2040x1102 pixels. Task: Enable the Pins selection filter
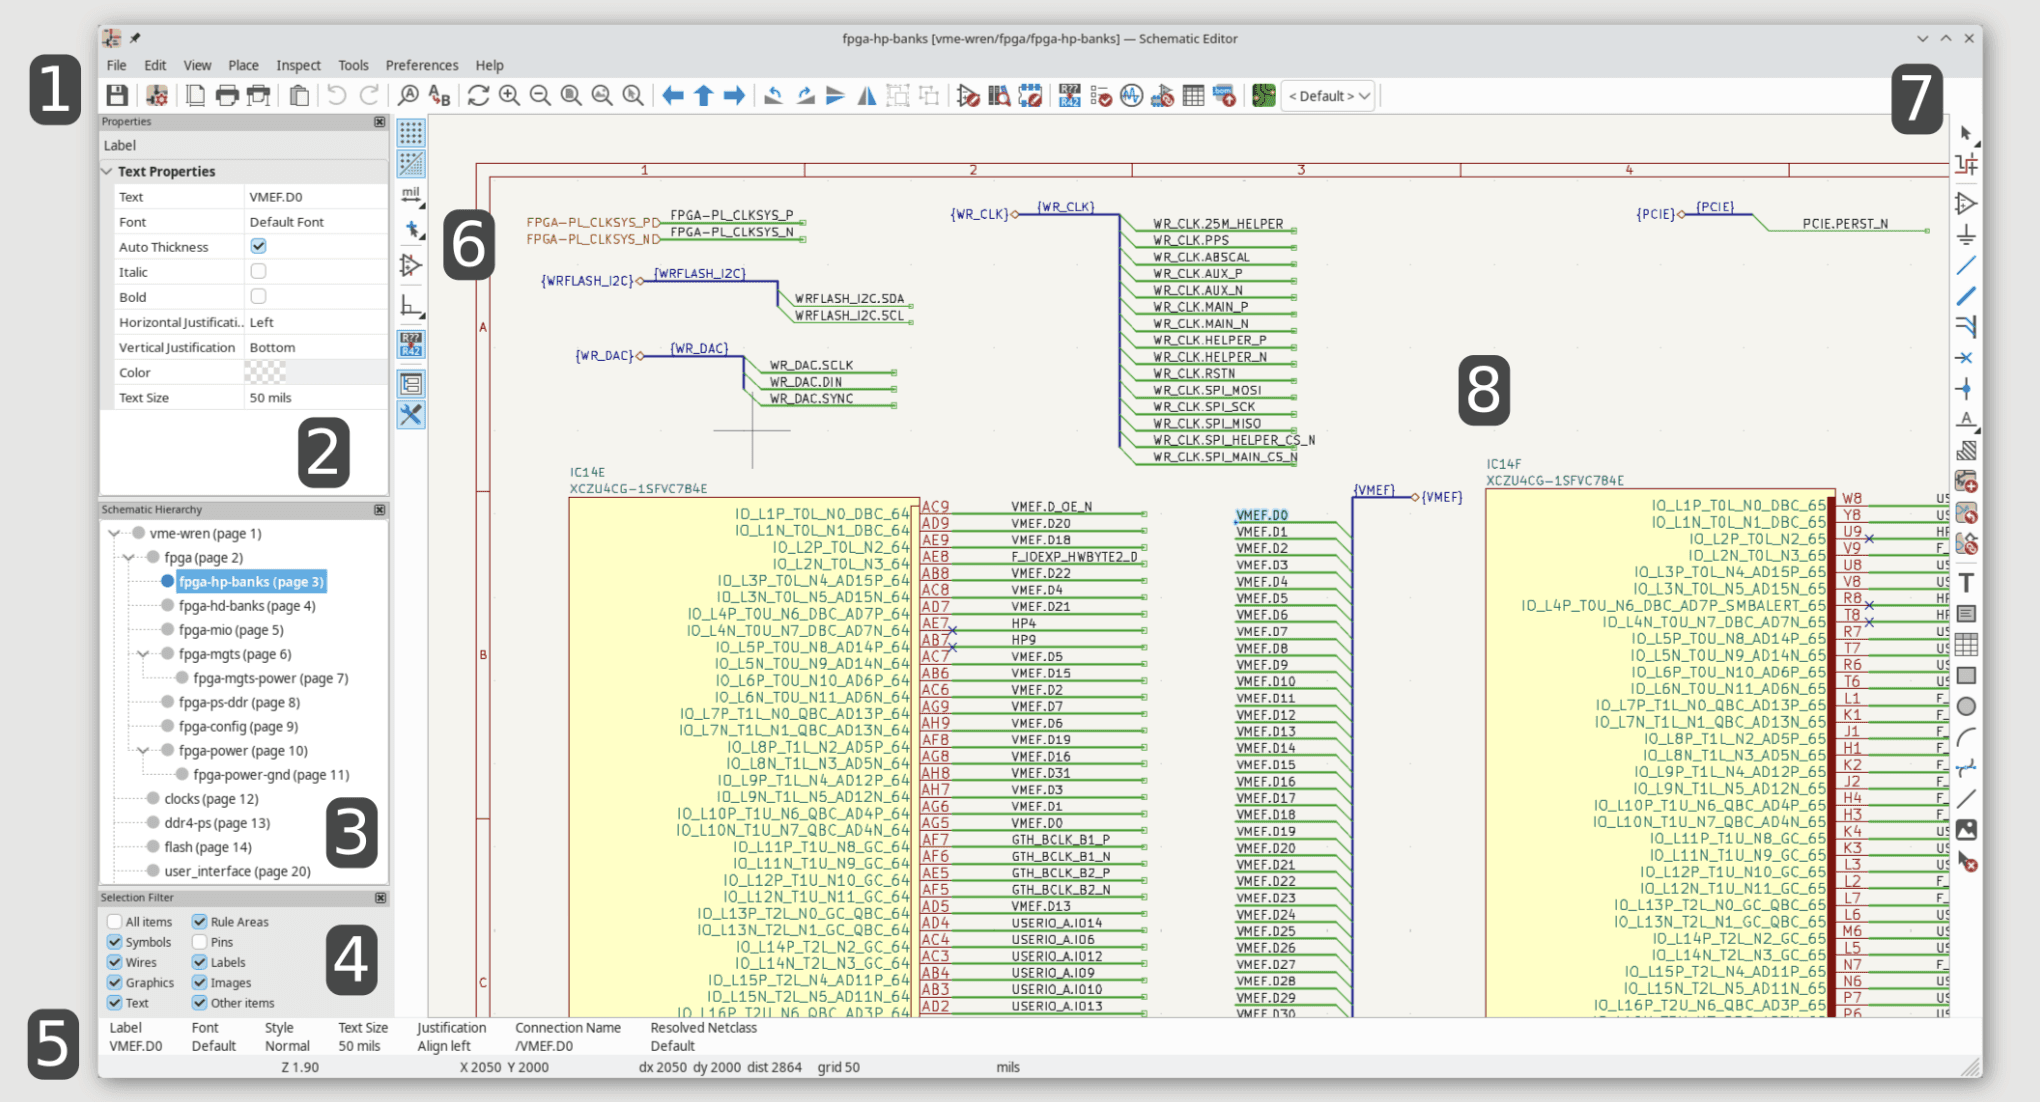(199, 942)
